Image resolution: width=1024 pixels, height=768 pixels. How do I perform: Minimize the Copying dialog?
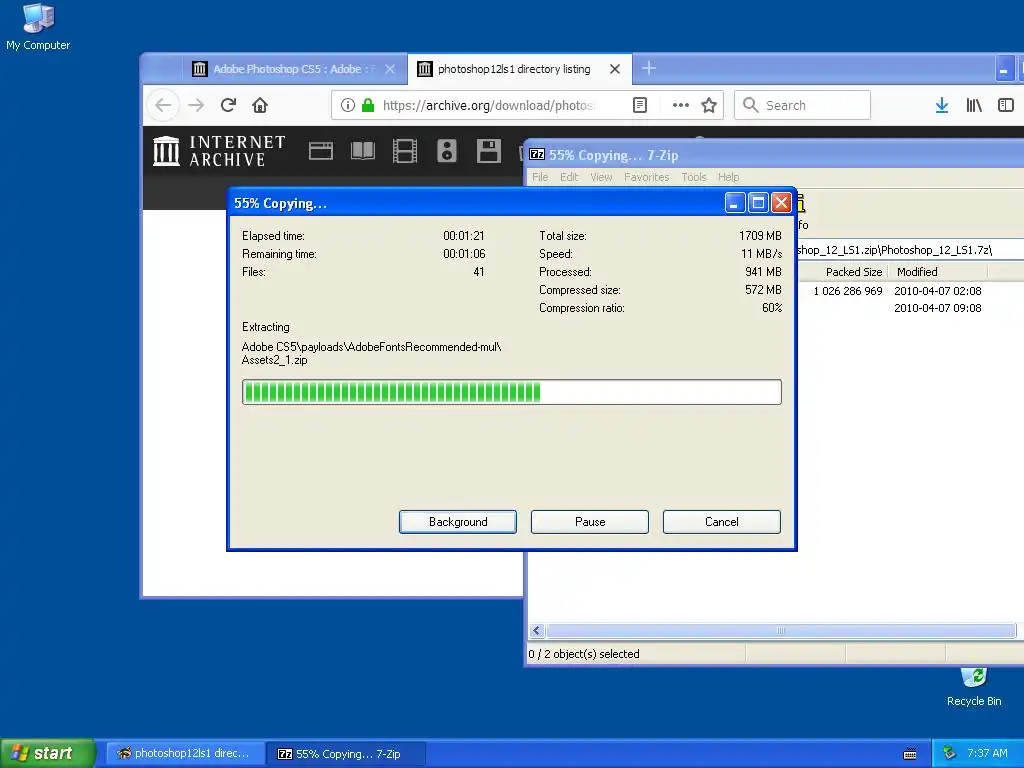735,203
